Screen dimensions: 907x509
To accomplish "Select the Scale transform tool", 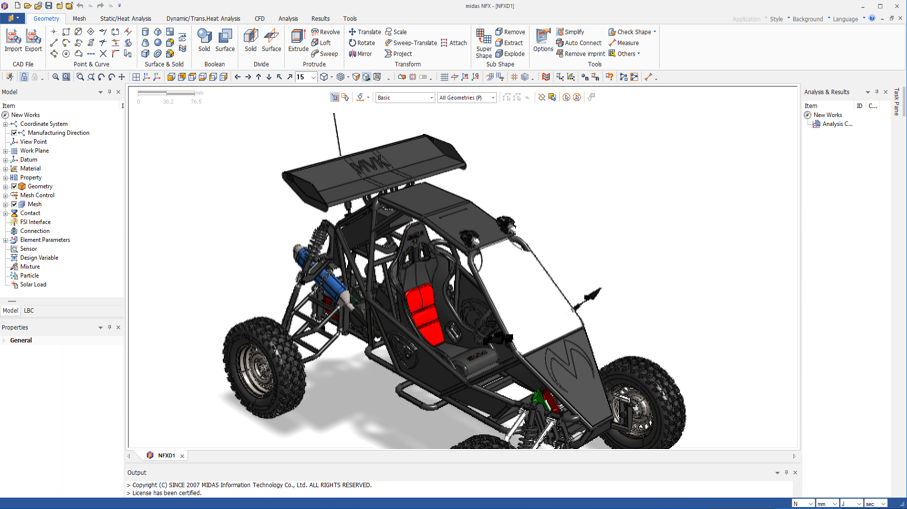I will 396,32.
